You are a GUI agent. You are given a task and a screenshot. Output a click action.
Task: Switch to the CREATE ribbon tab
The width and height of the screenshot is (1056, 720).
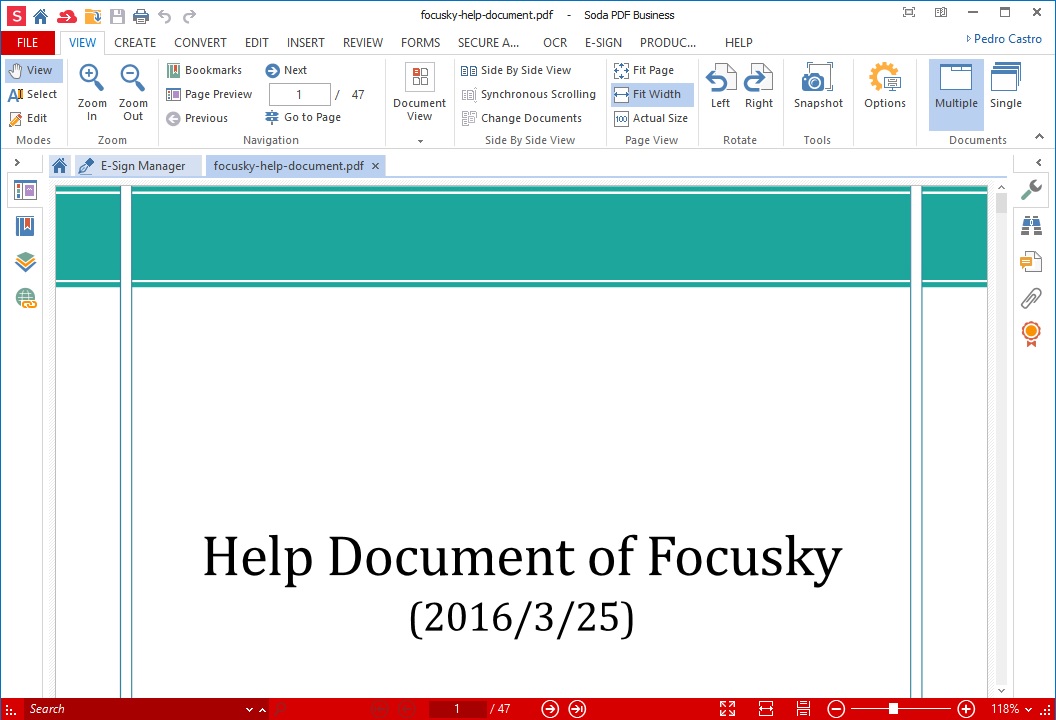pos(135,42)
